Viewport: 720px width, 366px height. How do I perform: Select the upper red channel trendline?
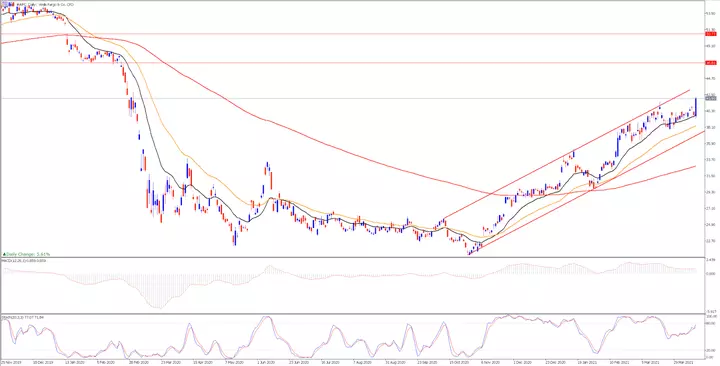click(x=567, y=154)
